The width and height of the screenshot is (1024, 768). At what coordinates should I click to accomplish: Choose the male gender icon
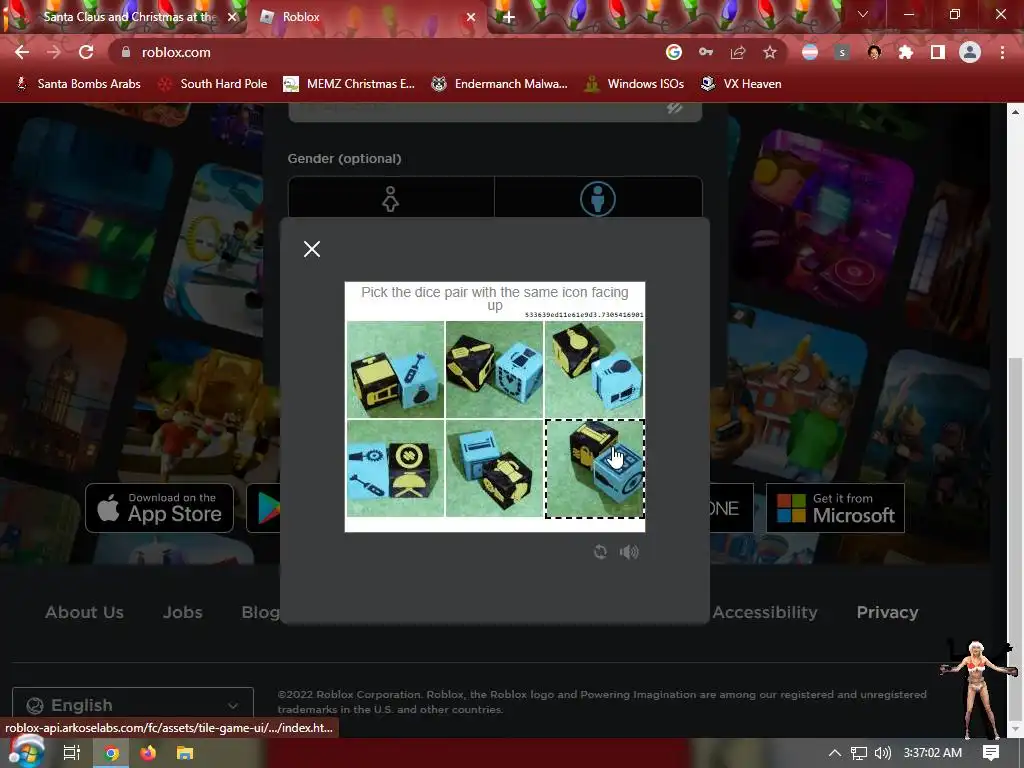[x=598, y=199]
